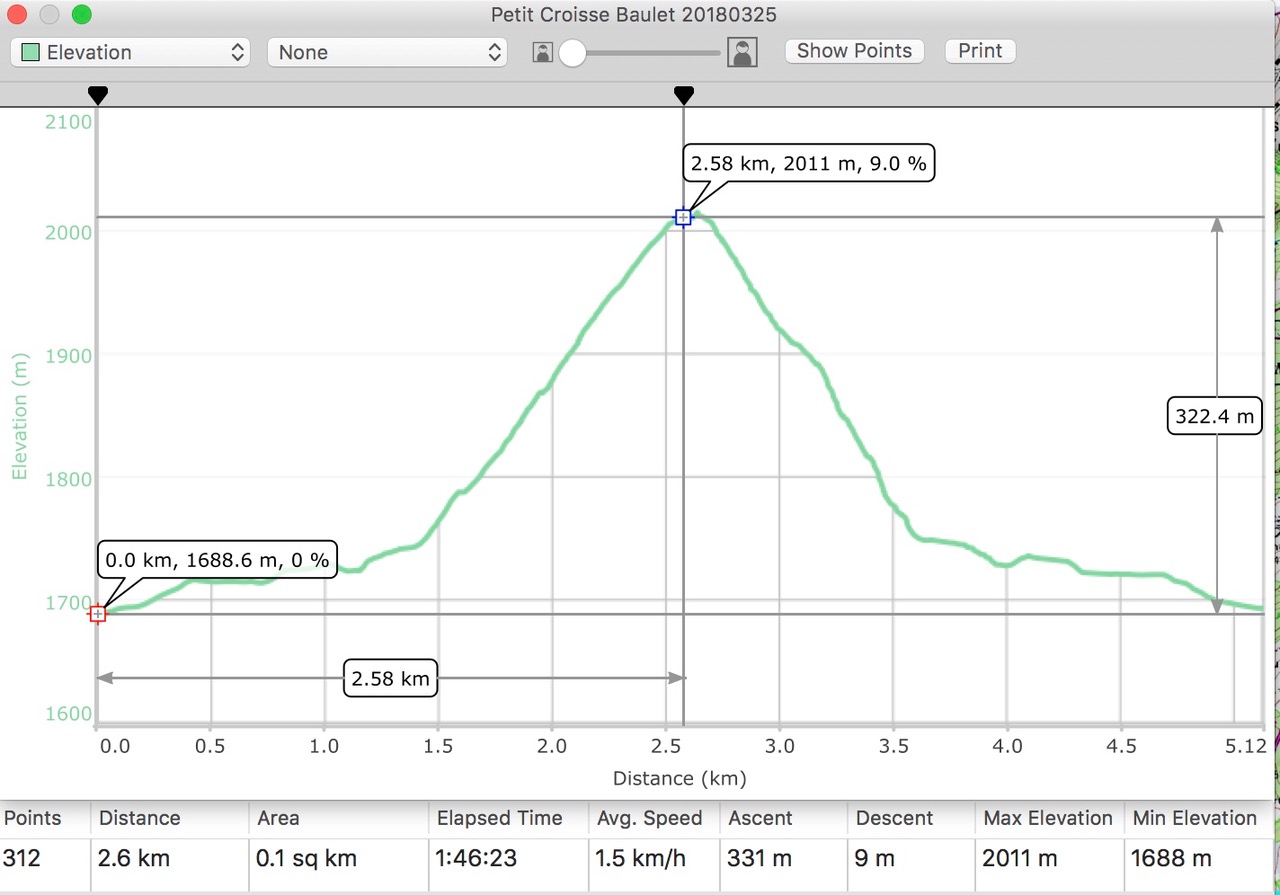The image size is (1280, 895).
Task: Click the Elapsed Time column header
Action: click(x=500, y=818)
